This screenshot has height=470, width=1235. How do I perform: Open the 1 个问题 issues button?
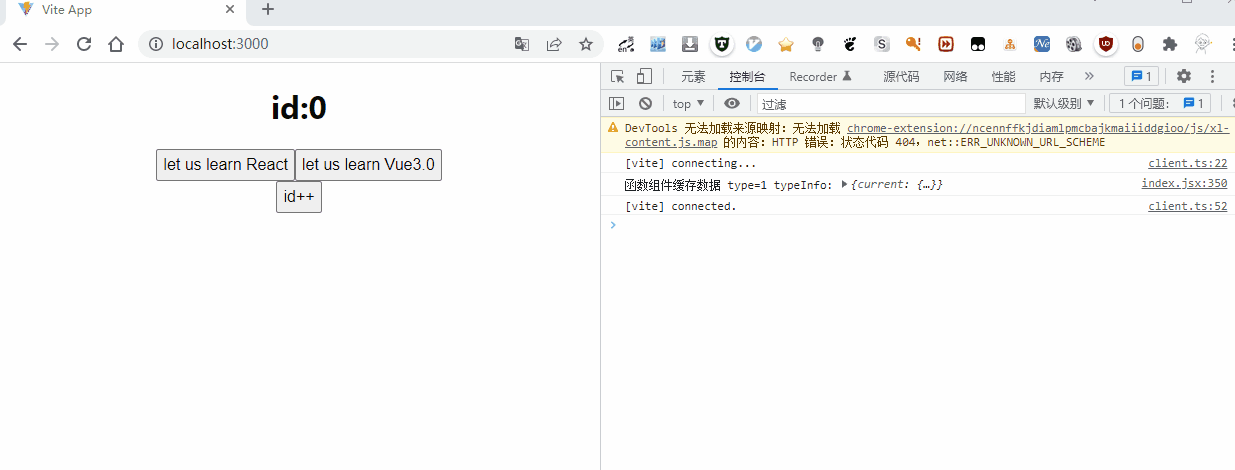[1159, 103]
